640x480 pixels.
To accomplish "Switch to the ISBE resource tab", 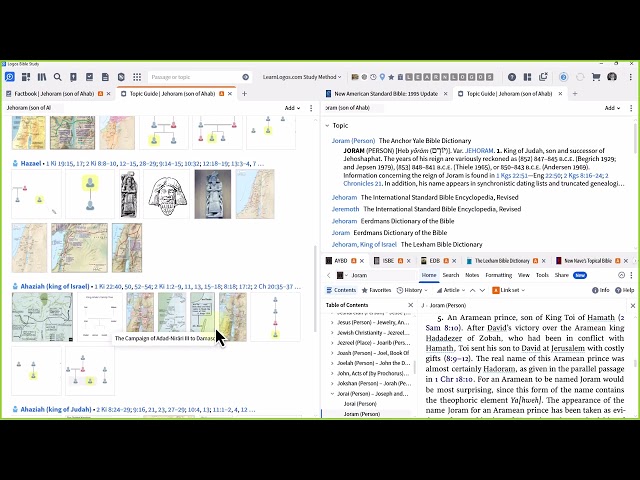I will pyautogui.click(x=388, y=260).
